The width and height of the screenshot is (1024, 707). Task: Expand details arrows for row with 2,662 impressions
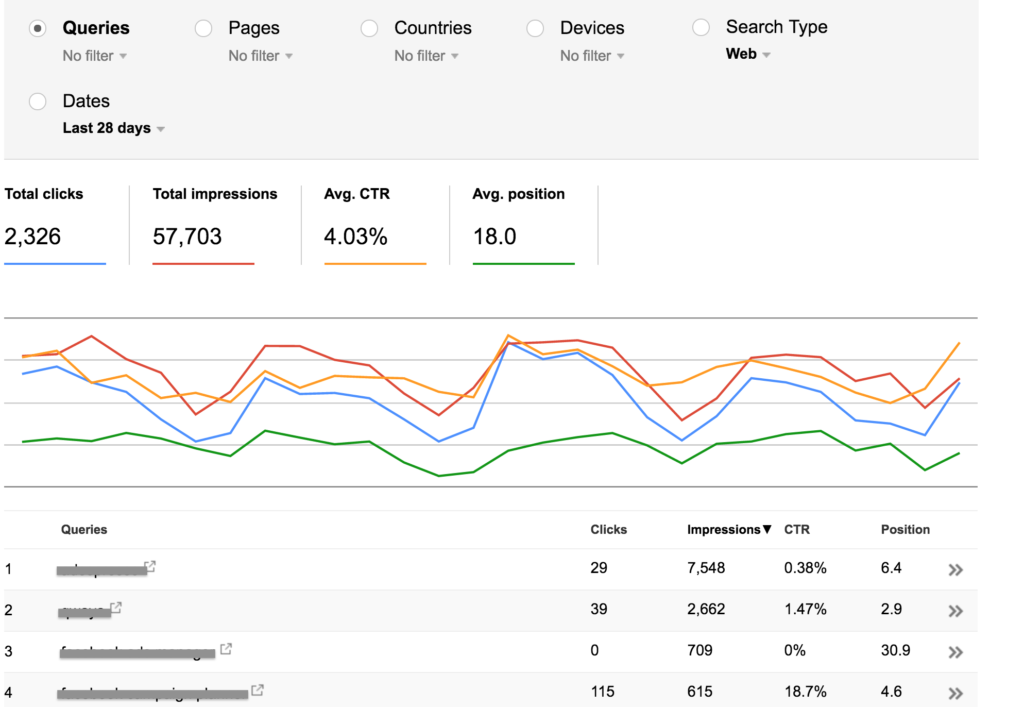coord(955,611)
